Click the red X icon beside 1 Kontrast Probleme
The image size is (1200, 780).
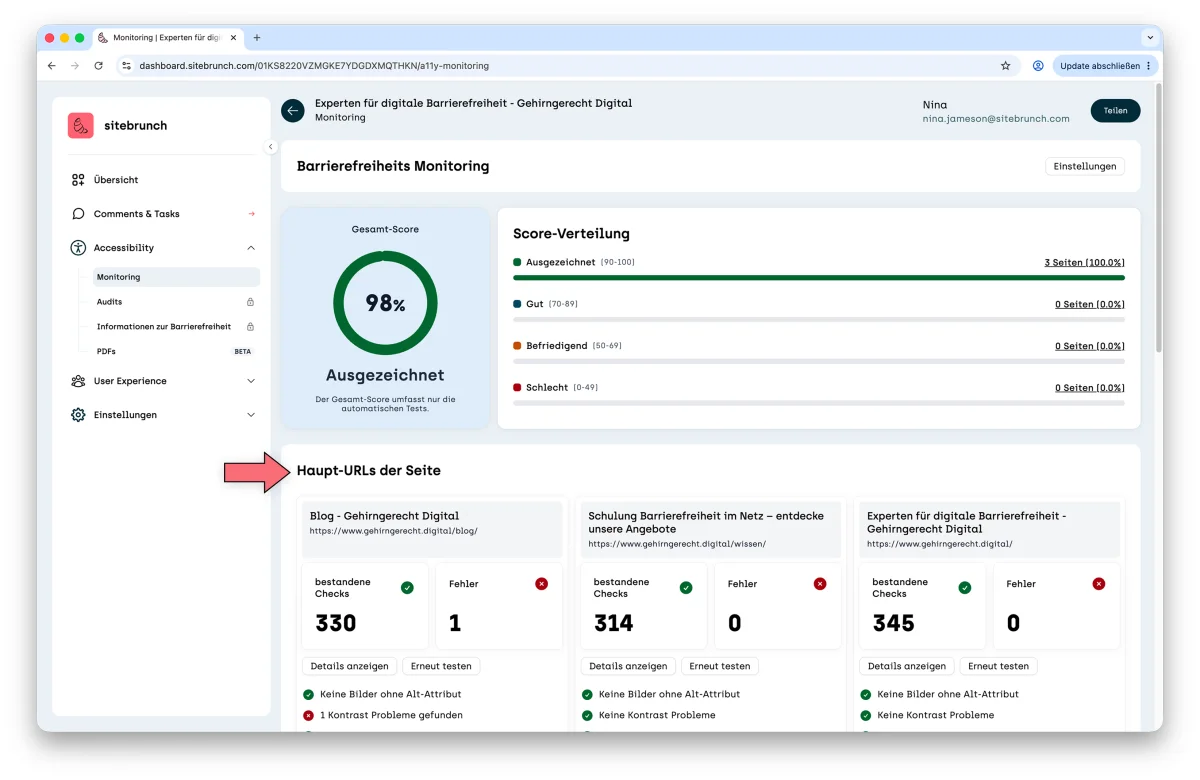(308, 715)
